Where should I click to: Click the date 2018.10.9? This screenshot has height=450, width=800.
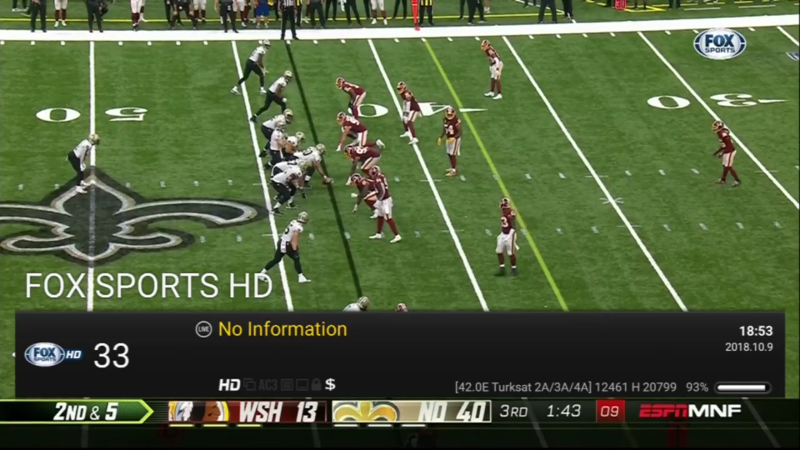click(749, 347)
